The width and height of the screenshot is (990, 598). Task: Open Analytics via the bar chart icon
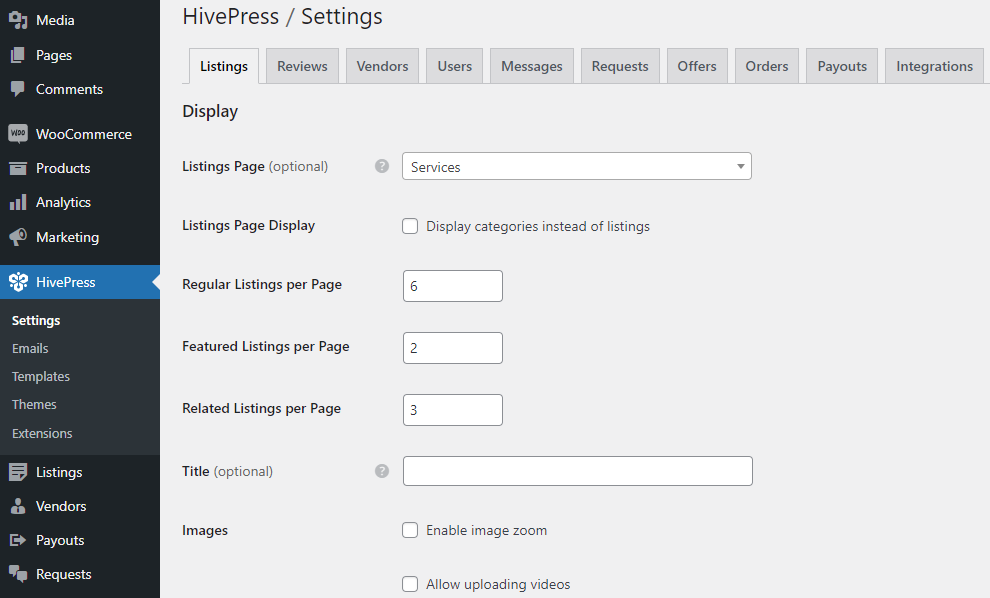coord(19,202)
